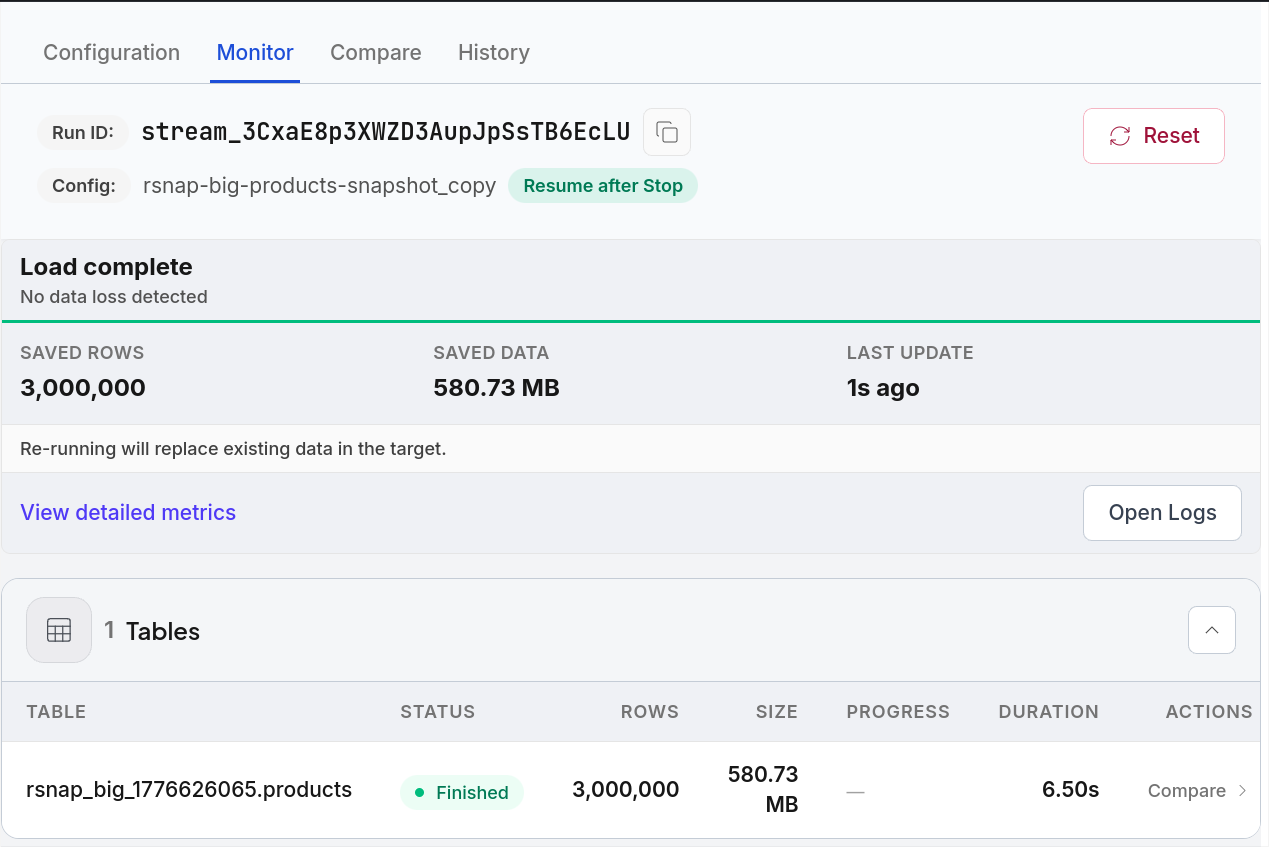Click the Run ID label pill
This screenshot has height=847, width=1269.
[x=83, y=132]
